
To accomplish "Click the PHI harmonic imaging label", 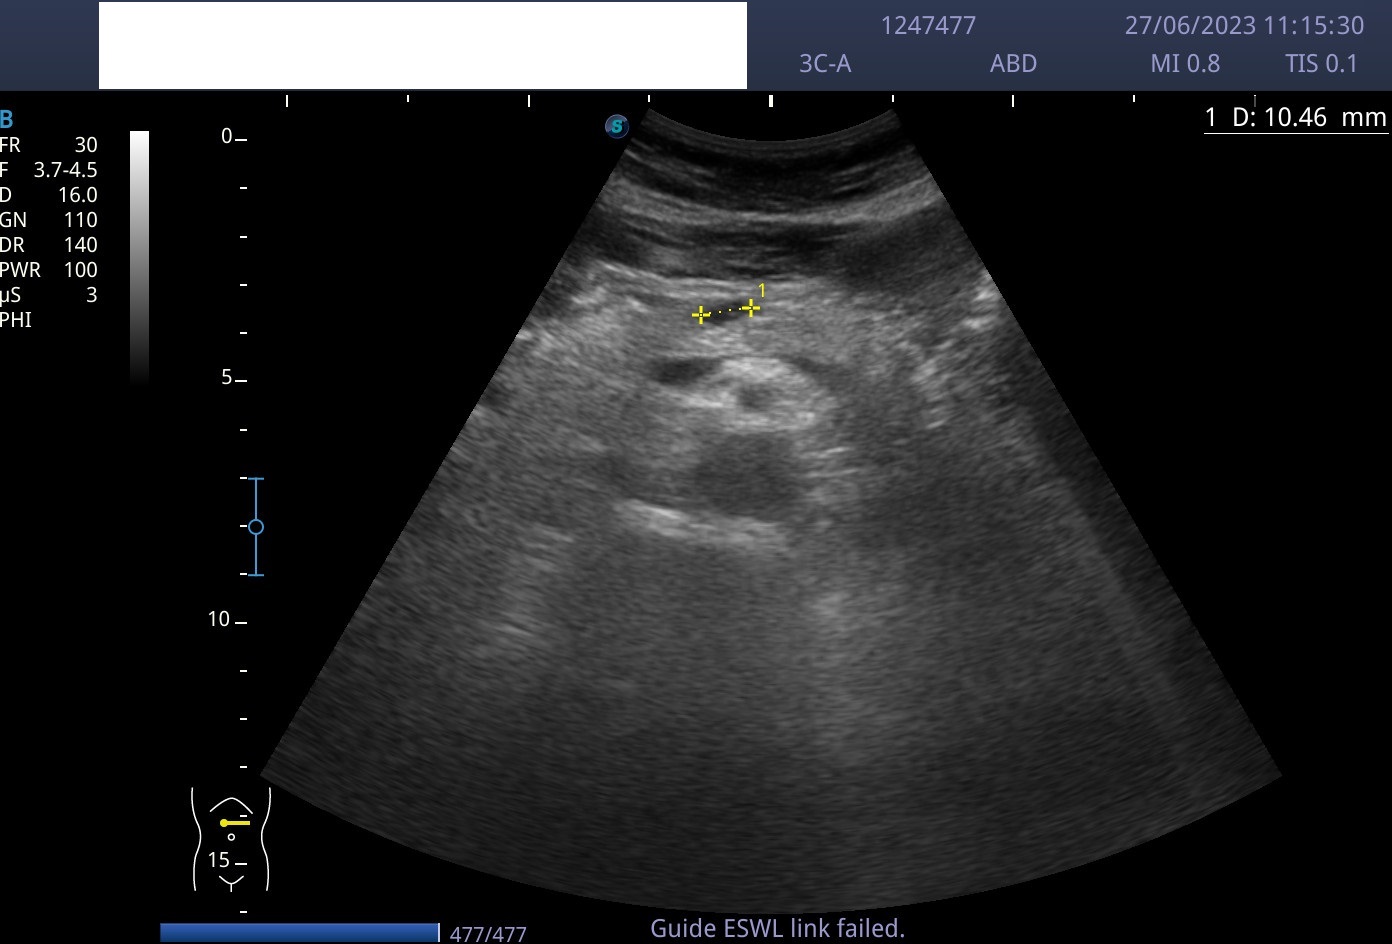I will pyautogui.click(x=16, y=320).
